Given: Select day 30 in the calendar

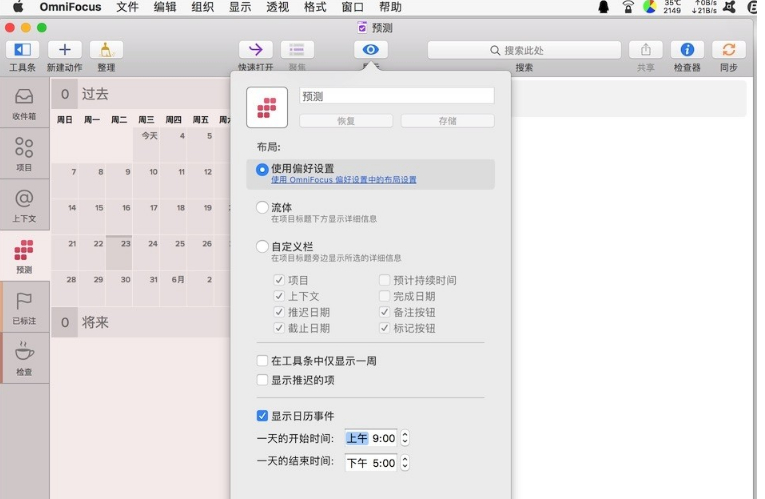Looking at the screenshot, I should point(119,289).
